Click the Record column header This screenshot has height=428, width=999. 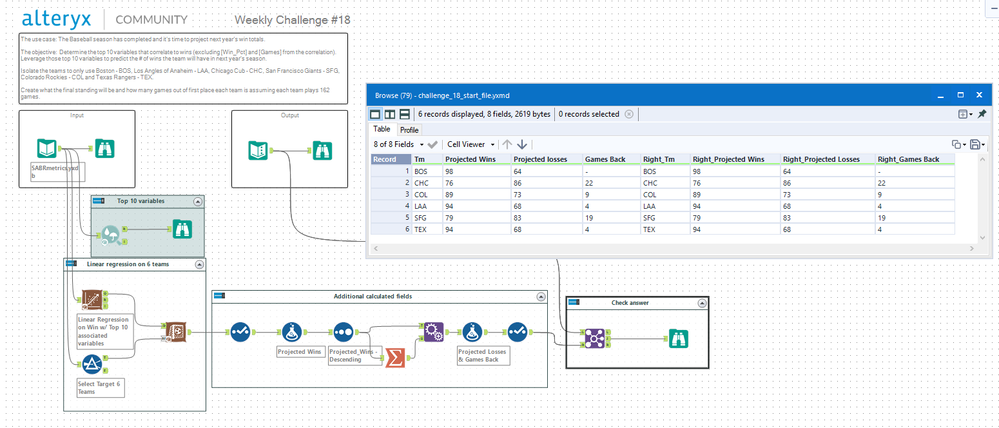(x=391, y=159)
